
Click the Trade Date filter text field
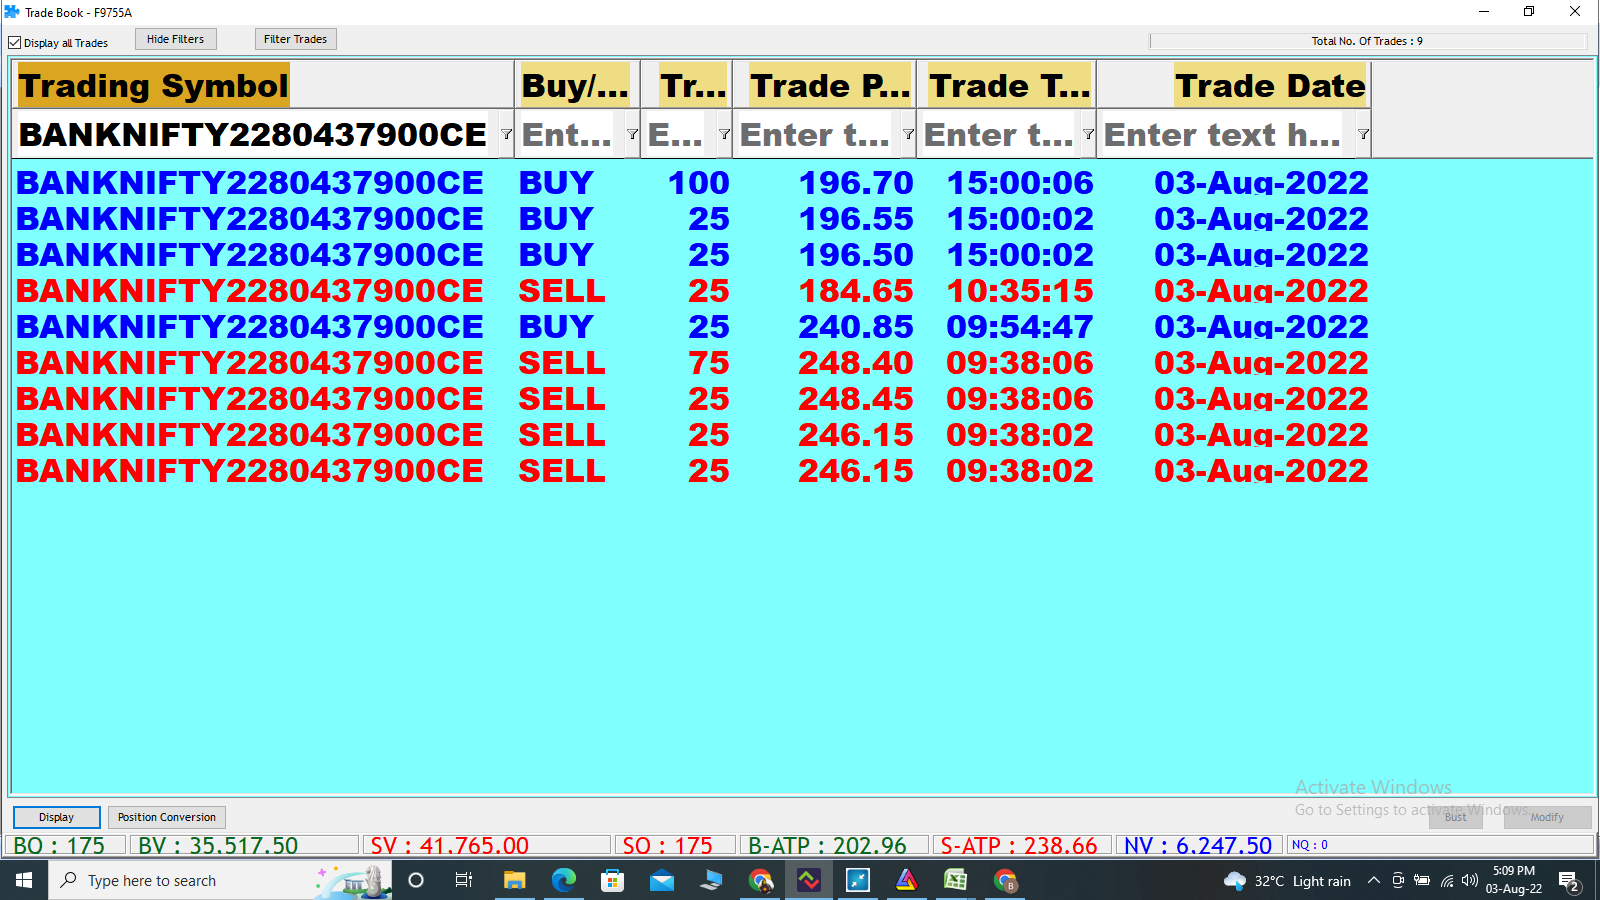click(1227, 134)
